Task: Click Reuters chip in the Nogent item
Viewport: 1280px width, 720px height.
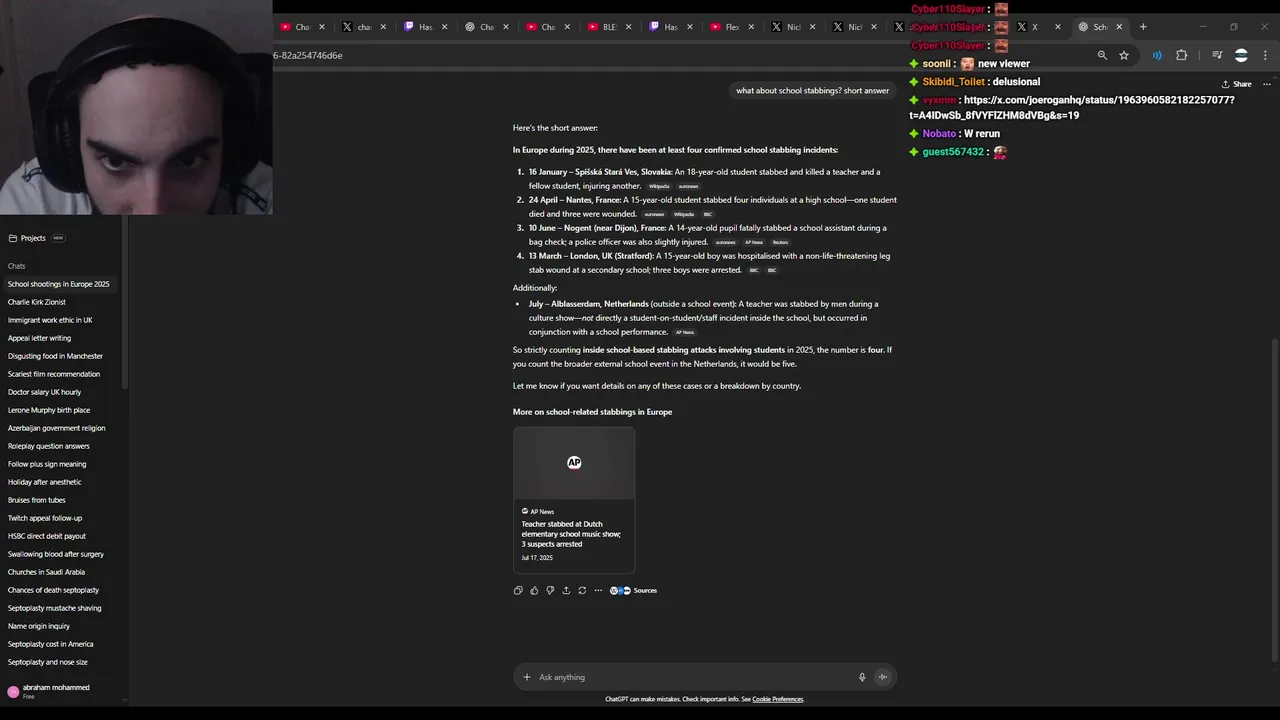Action: tap(781, 242)
